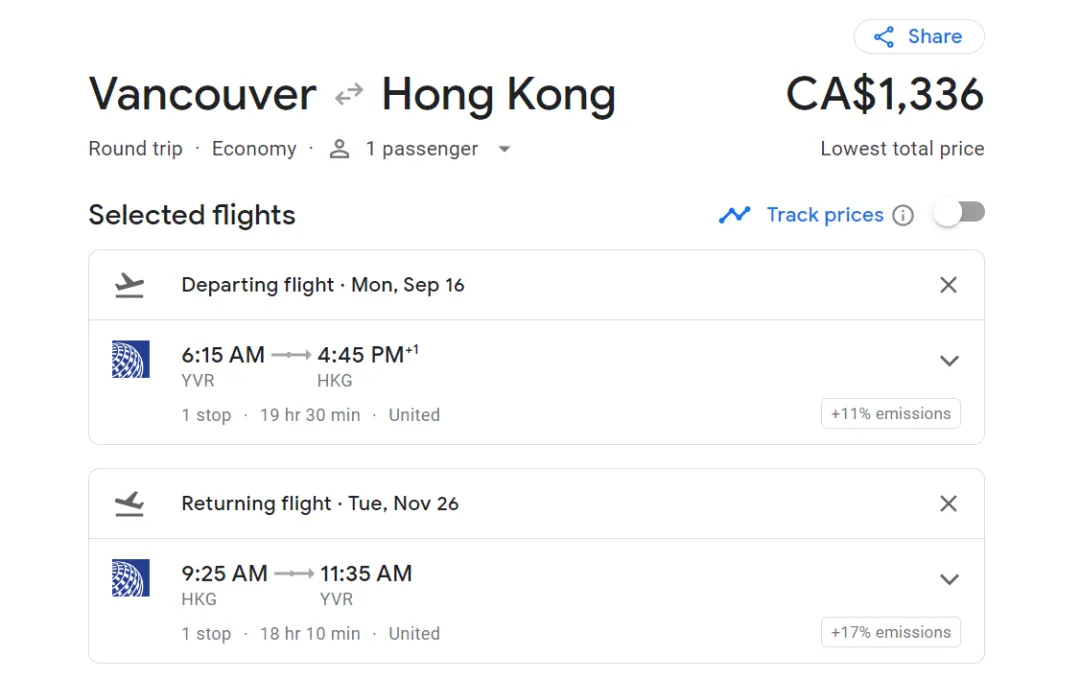1080x679 pixels.
Task: Remove the returning flight selection
Action: pyautogui.click(x=949, y=503)
